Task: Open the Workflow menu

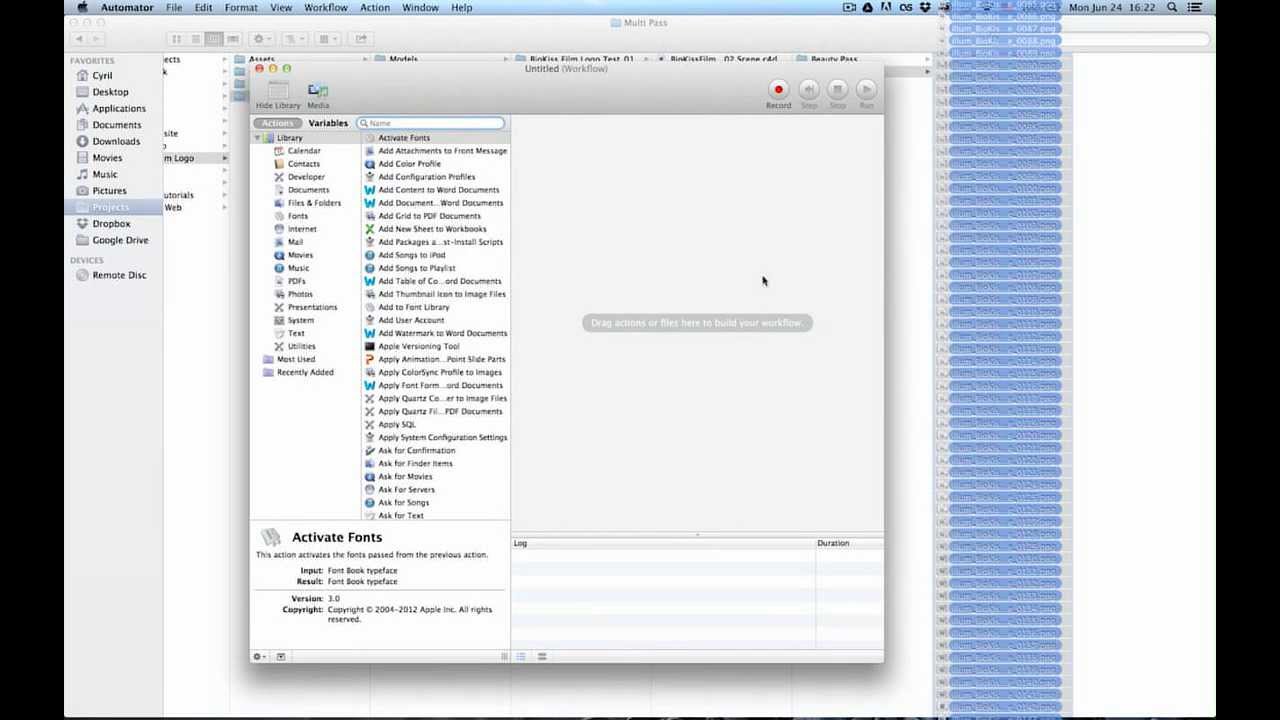Action: pos(326,7)
